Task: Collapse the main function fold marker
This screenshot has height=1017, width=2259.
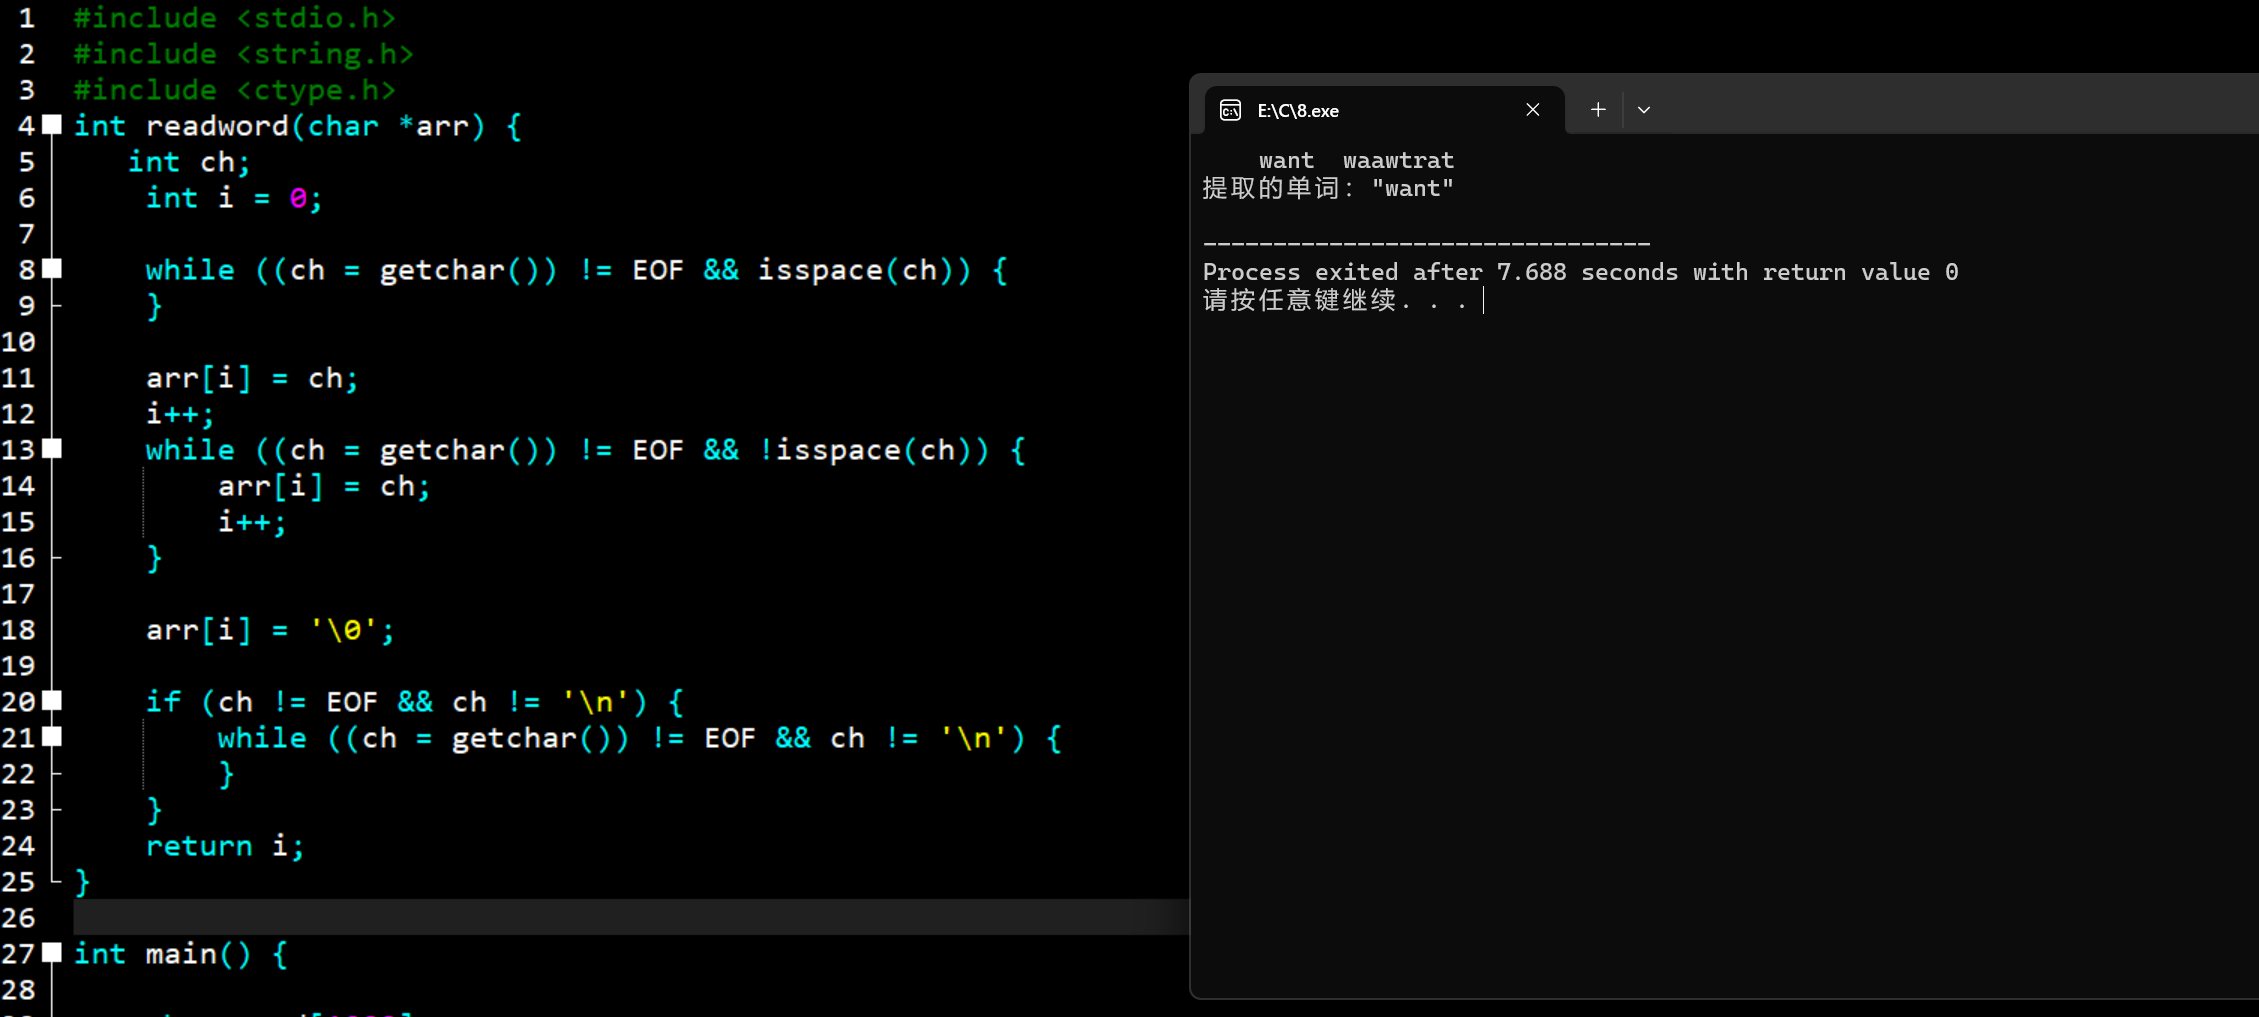Action: [x=52, y=953]
